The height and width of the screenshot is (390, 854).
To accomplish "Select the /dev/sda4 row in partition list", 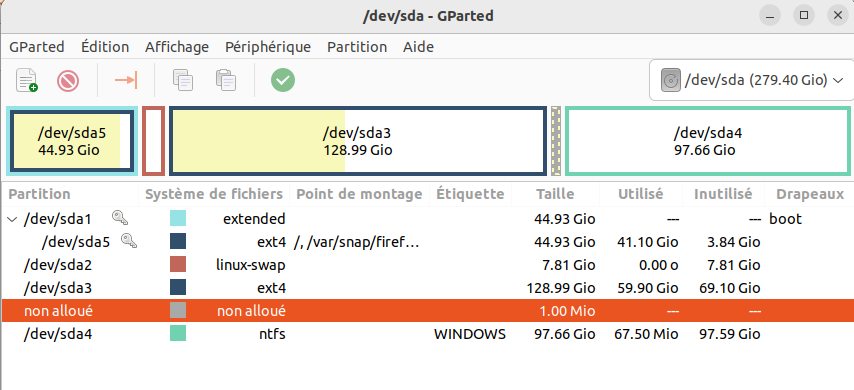I will [x=427, y=333].
